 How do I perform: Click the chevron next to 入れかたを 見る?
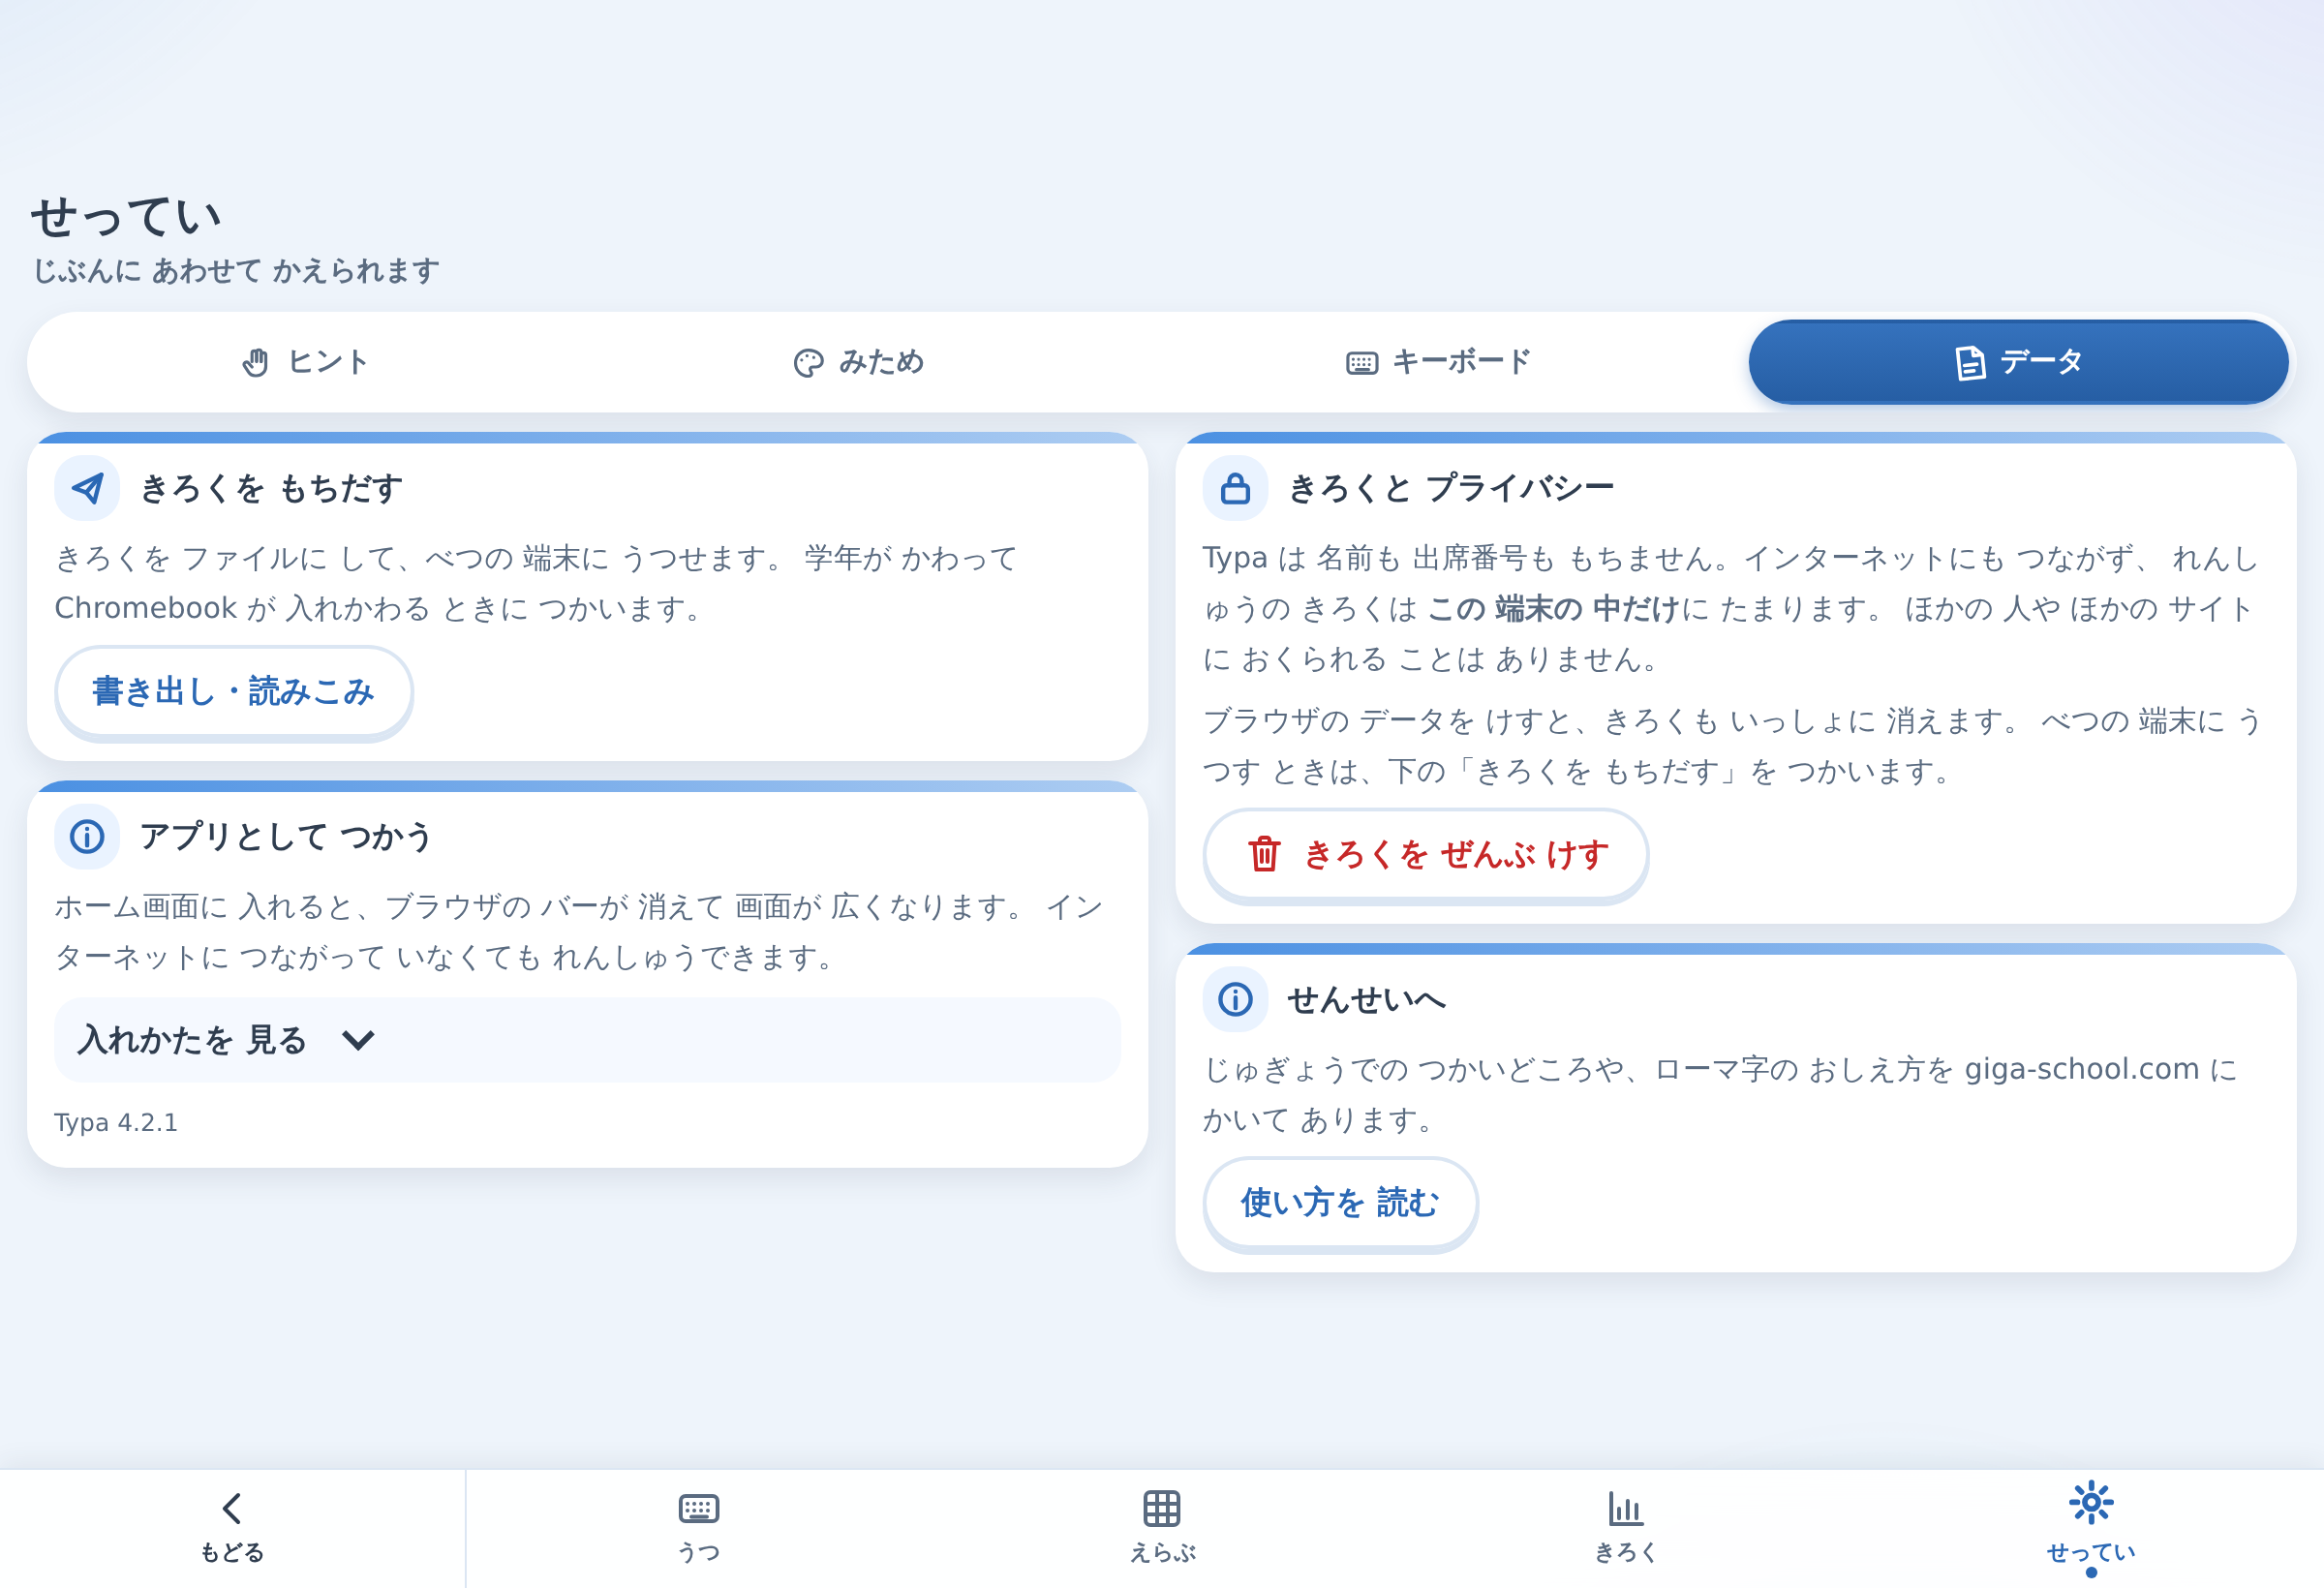click(358, 1041)
